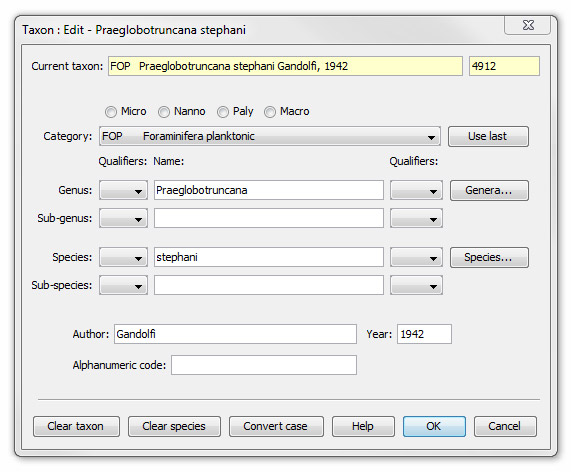Screen dimensions: 571x472
Task: Open Help for this dialog
Action: click(363, 426)
